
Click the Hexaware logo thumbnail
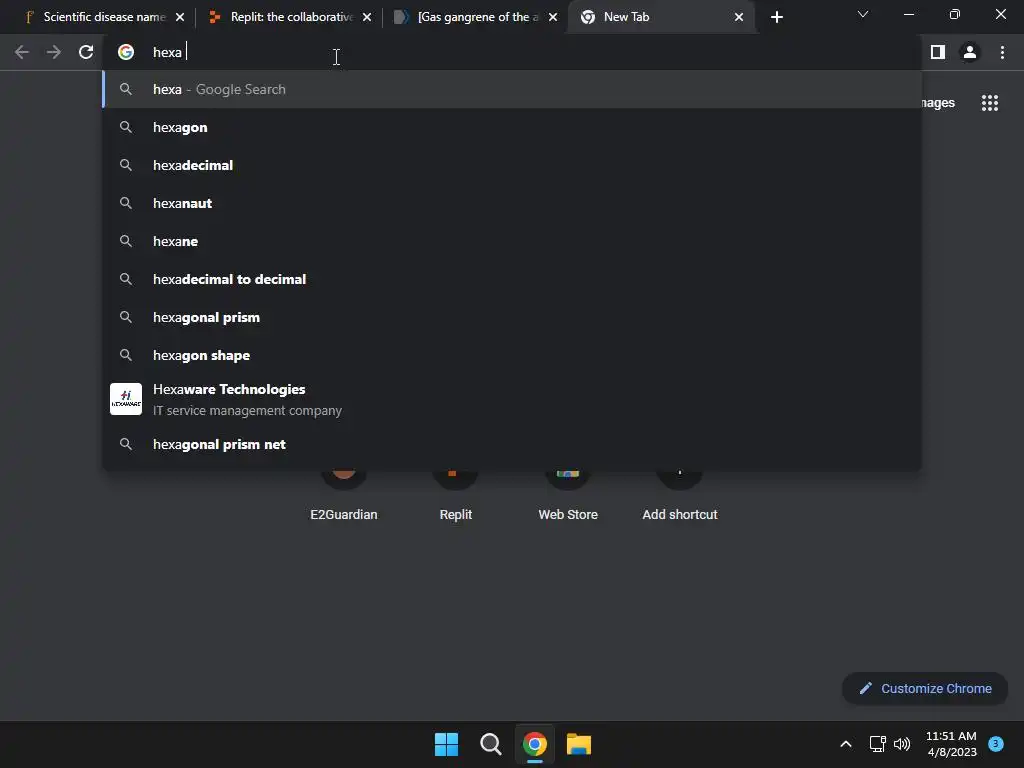tap(126, 399)
